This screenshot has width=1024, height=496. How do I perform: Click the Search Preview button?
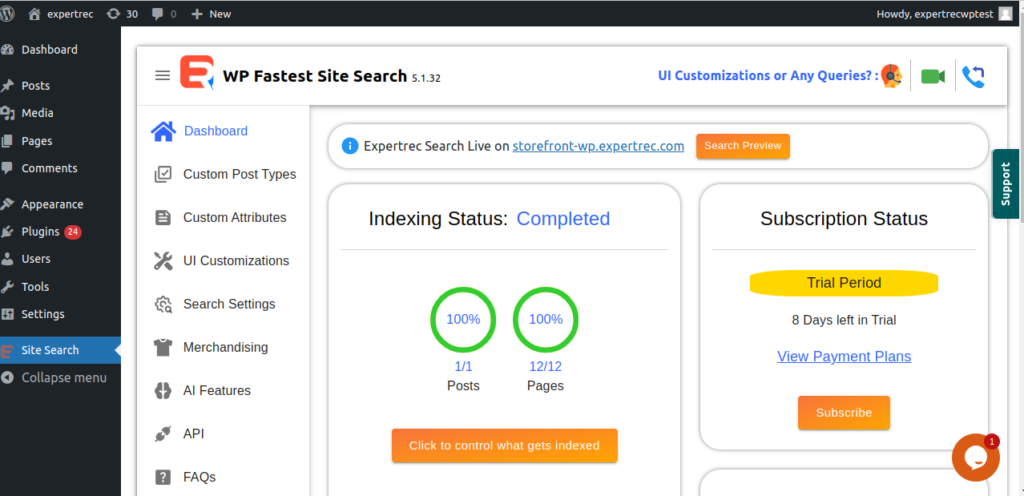click(742, 146)
